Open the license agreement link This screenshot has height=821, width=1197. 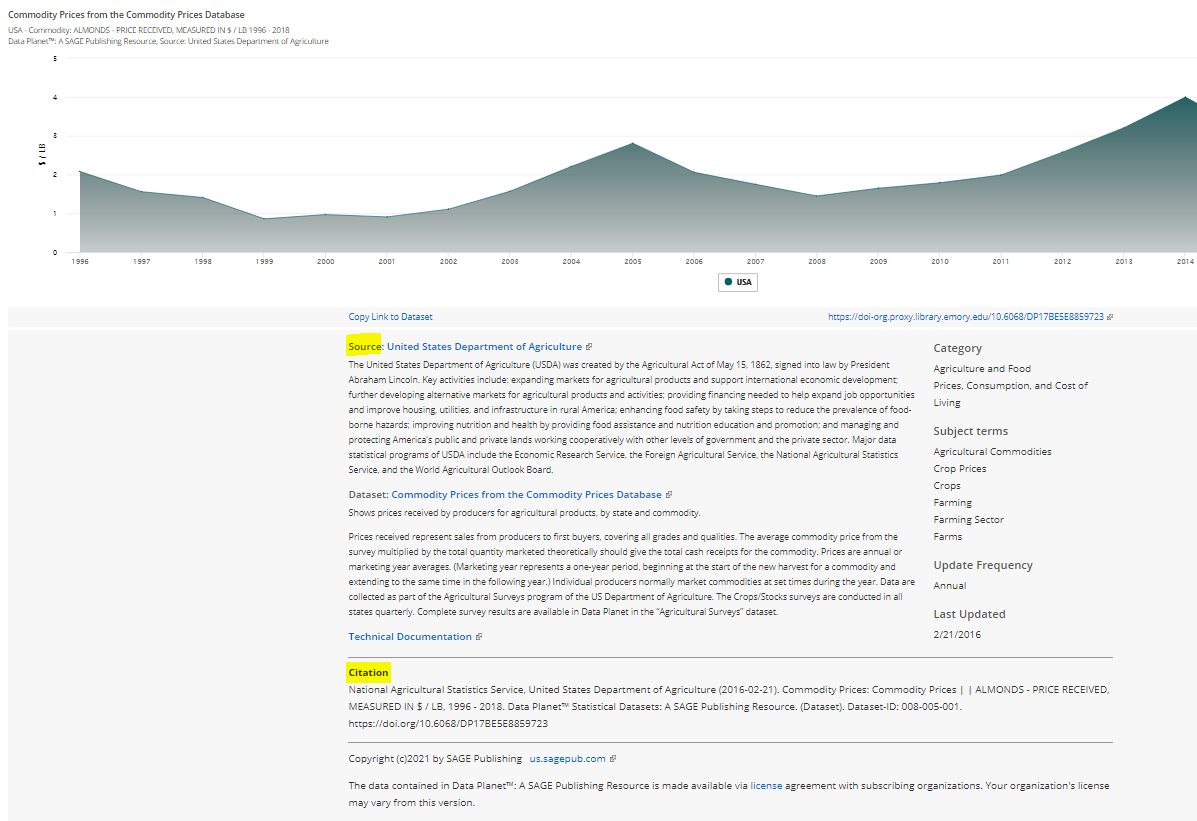coord(766,786)
